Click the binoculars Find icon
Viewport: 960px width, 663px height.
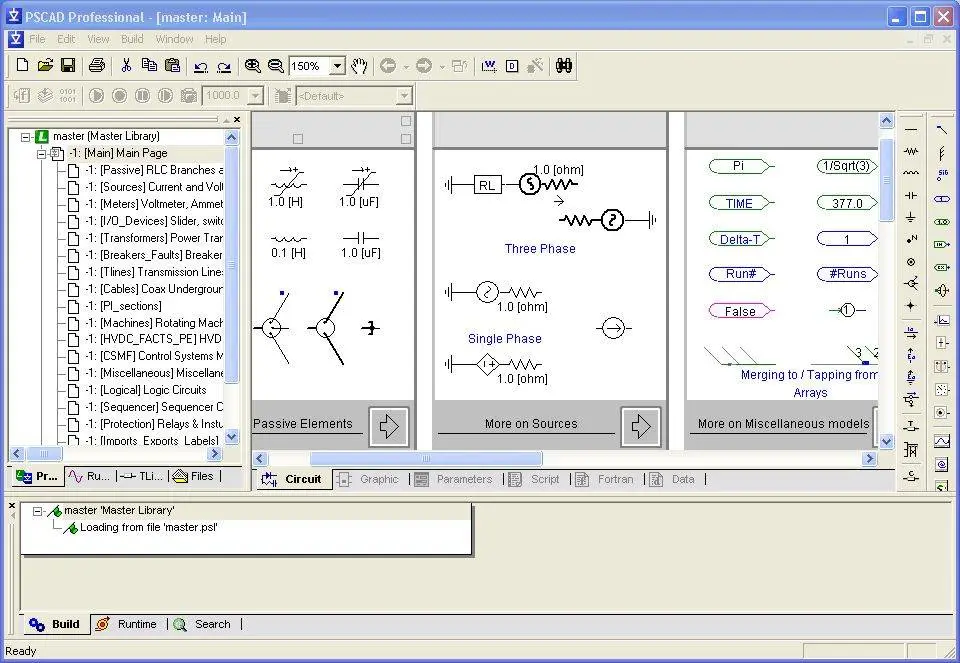(x=564, y=66)
